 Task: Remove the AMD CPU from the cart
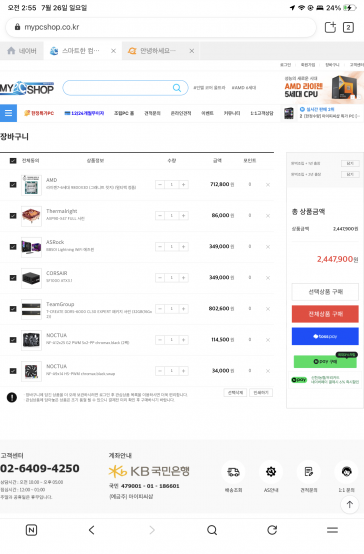click(x=268, y=185)
